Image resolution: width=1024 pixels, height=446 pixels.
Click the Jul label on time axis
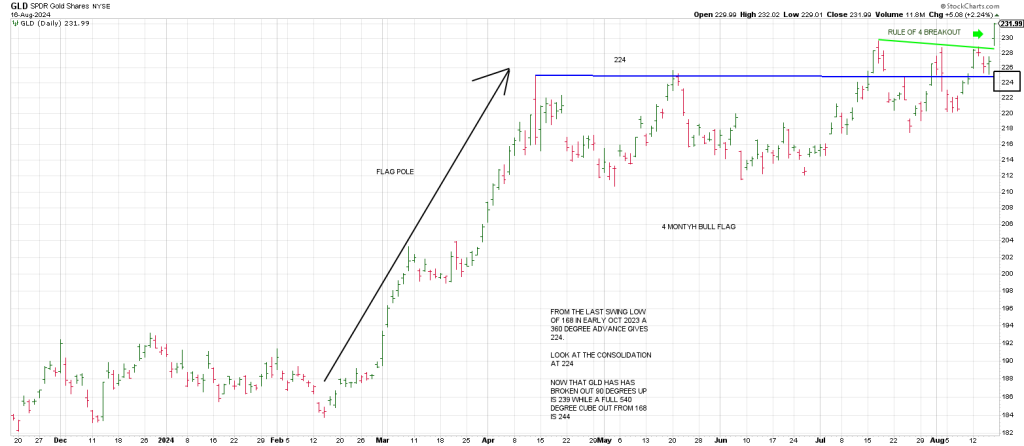(x=818, y=439)
